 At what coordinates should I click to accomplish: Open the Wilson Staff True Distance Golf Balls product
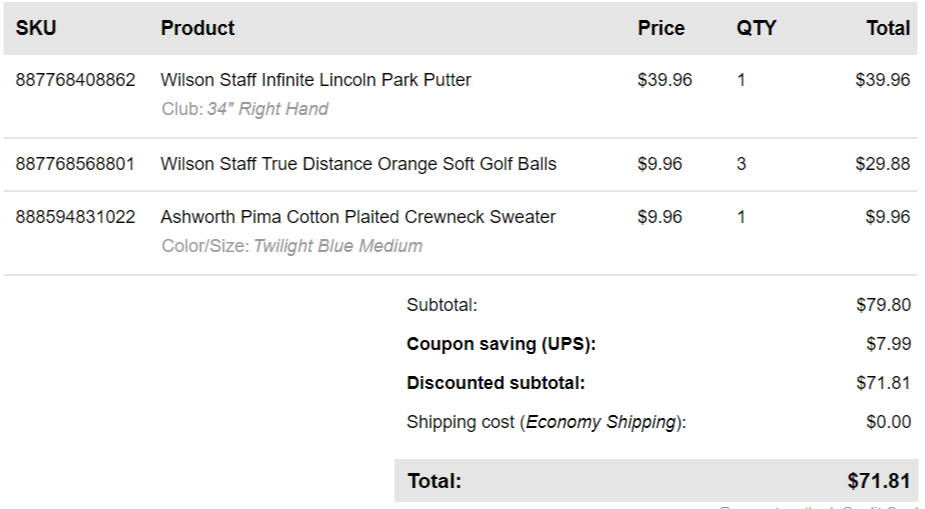(x=358, y=164)
